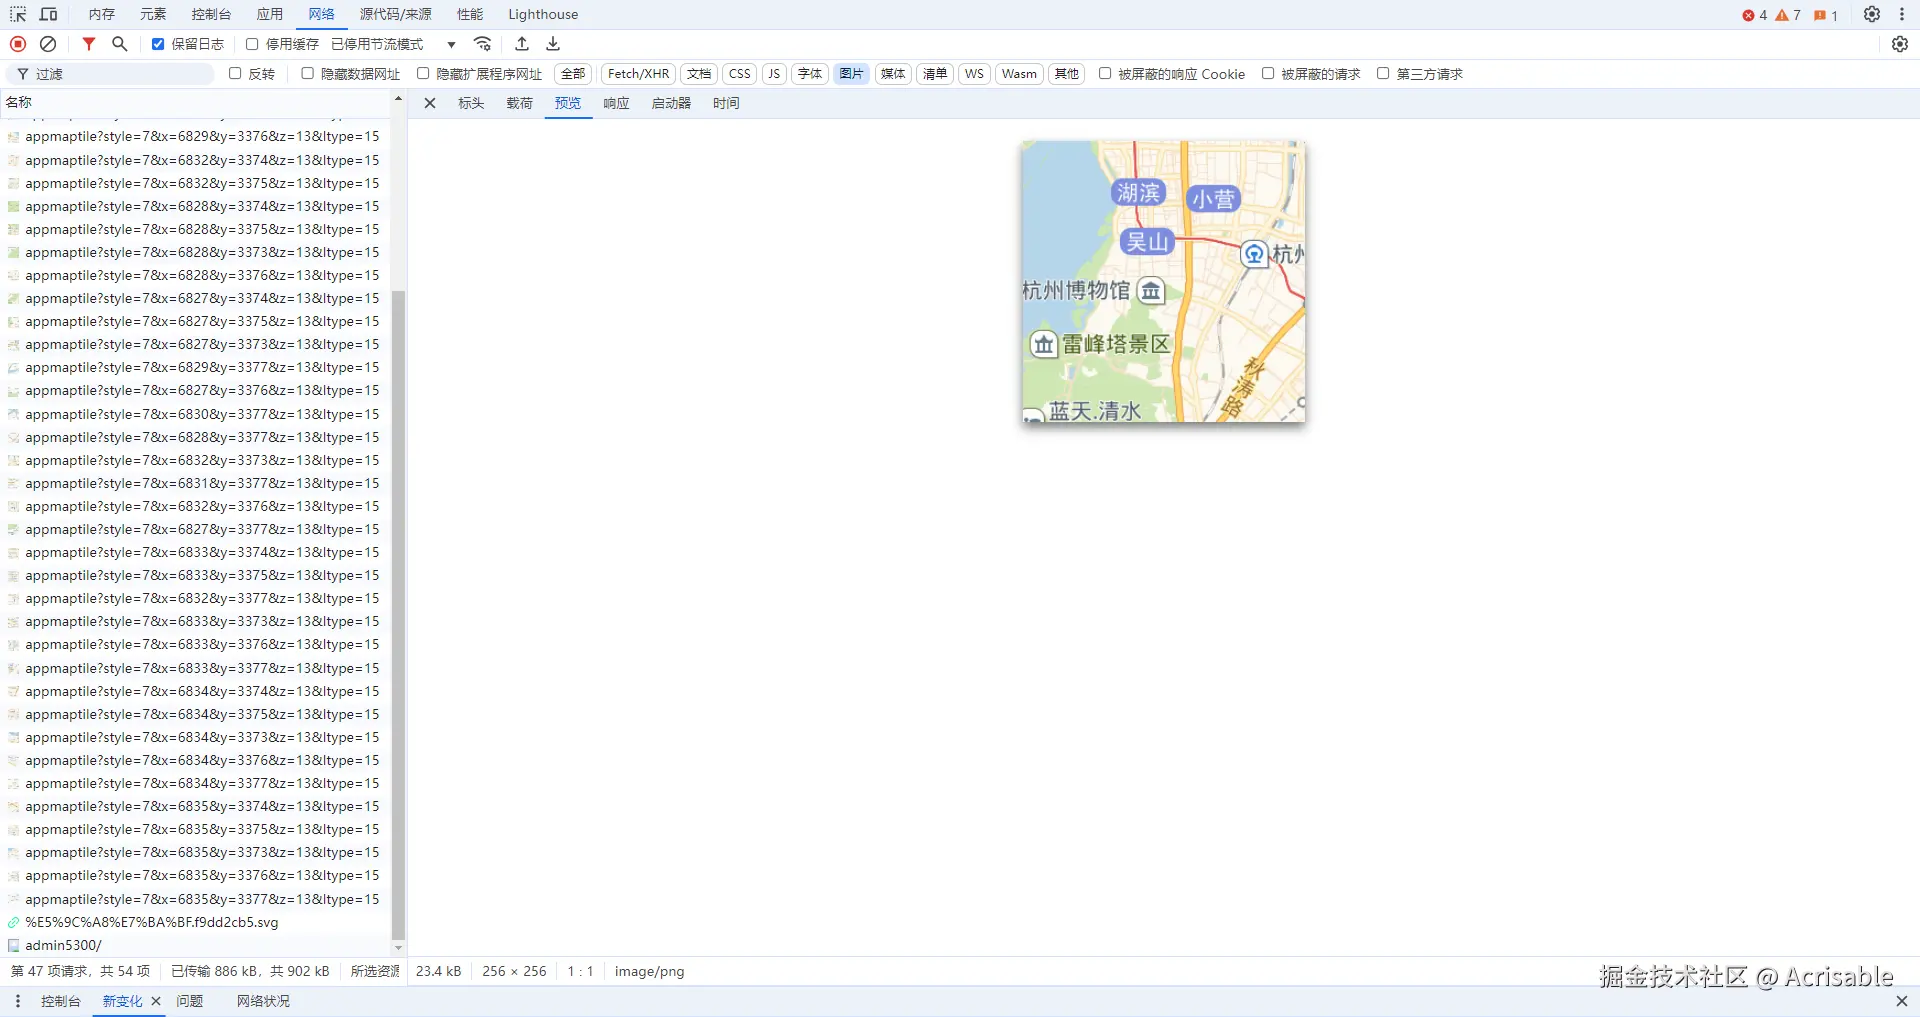Filter requests by 其他
Viewport: 1920px width, 1017px height.
click(x=1067, y=73)
